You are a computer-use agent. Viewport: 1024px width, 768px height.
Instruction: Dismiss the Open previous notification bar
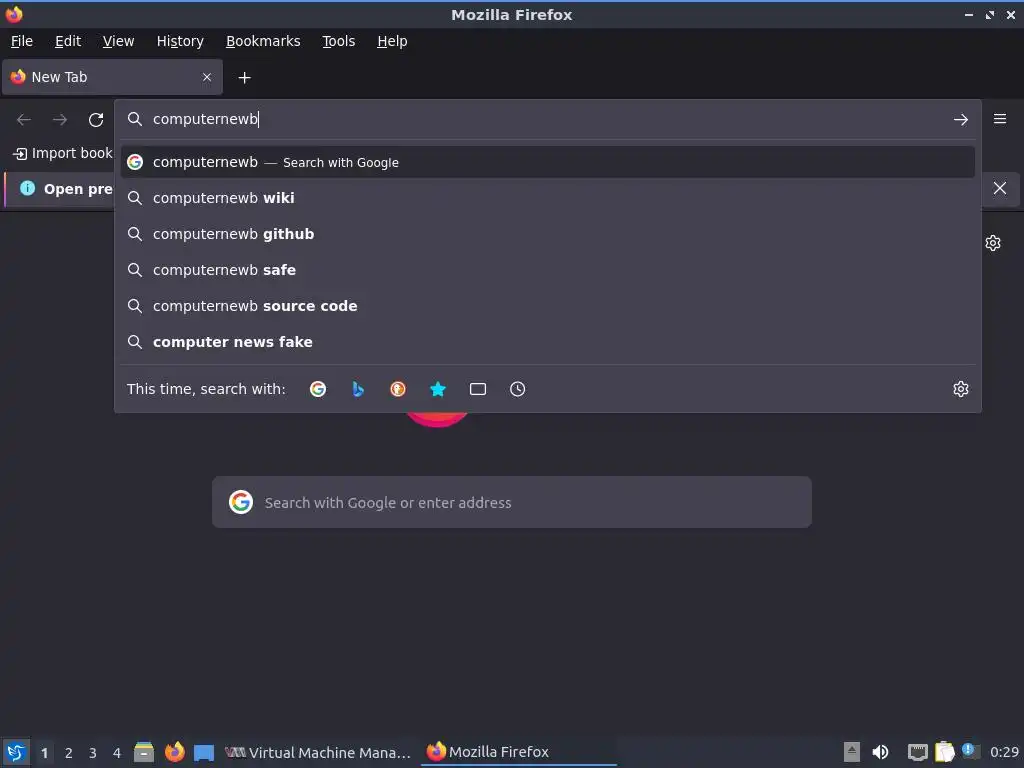click(x=999, y=188)
